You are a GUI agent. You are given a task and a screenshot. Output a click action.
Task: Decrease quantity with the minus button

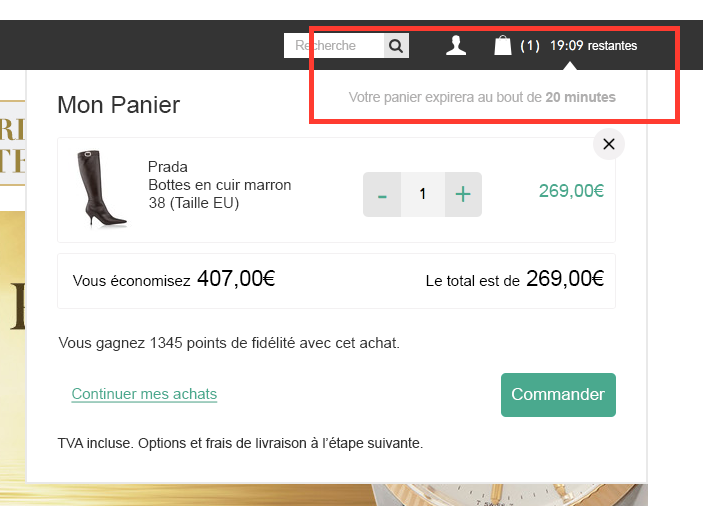pyautogui.click(x=382, y=195)
